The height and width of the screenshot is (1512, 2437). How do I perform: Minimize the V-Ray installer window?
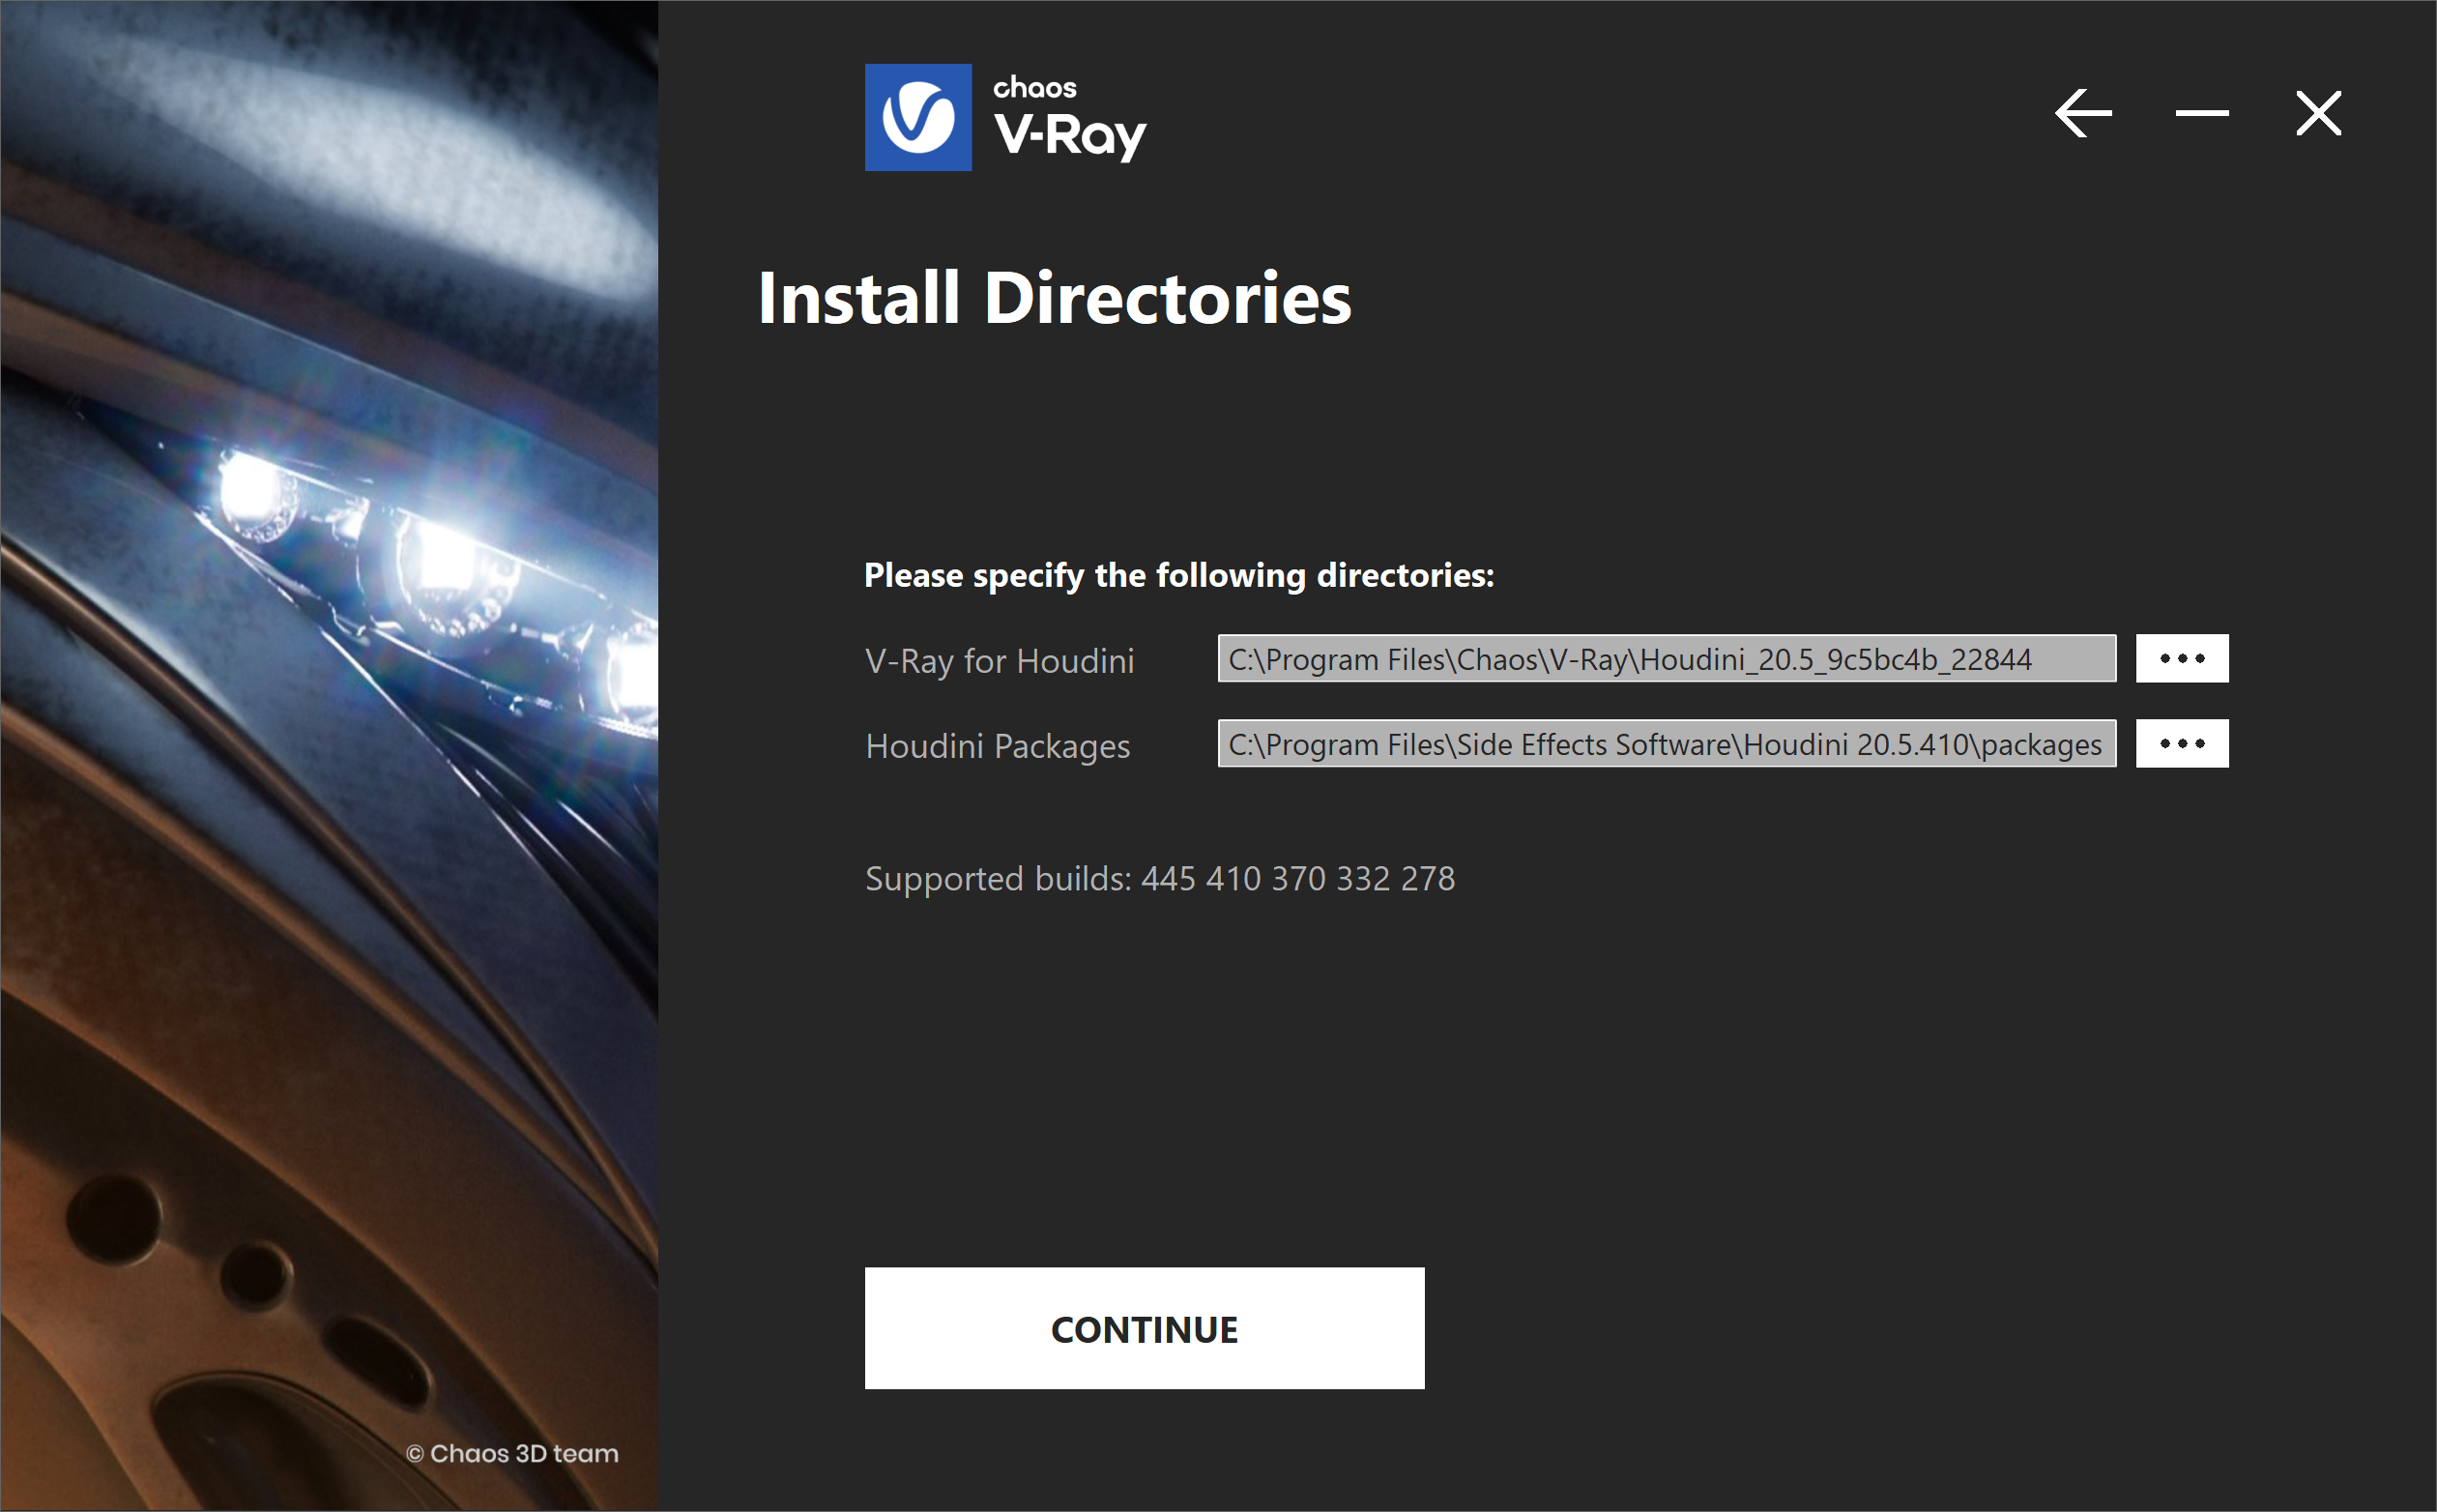coord(2201,113)
